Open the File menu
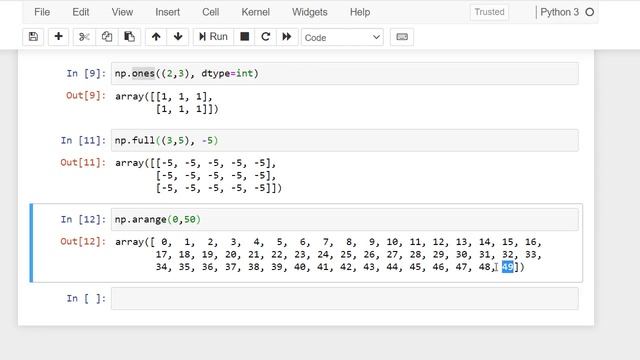 point(42,12)
